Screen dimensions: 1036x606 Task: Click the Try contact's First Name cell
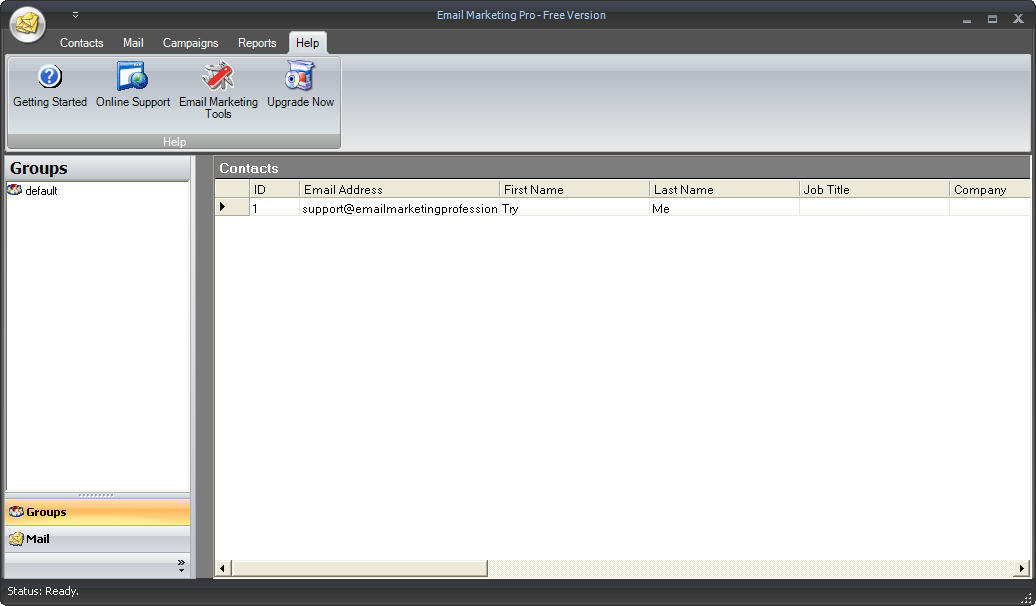click(x=573, y=208)
